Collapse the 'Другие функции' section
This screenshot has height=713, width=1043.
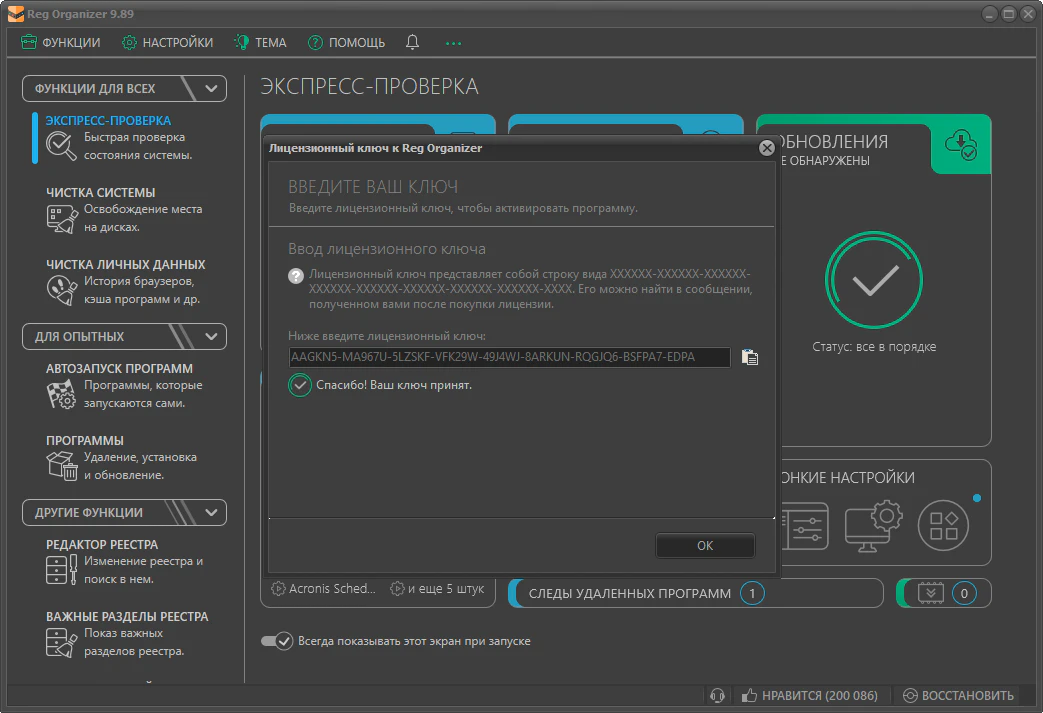(x=211, y=512)
